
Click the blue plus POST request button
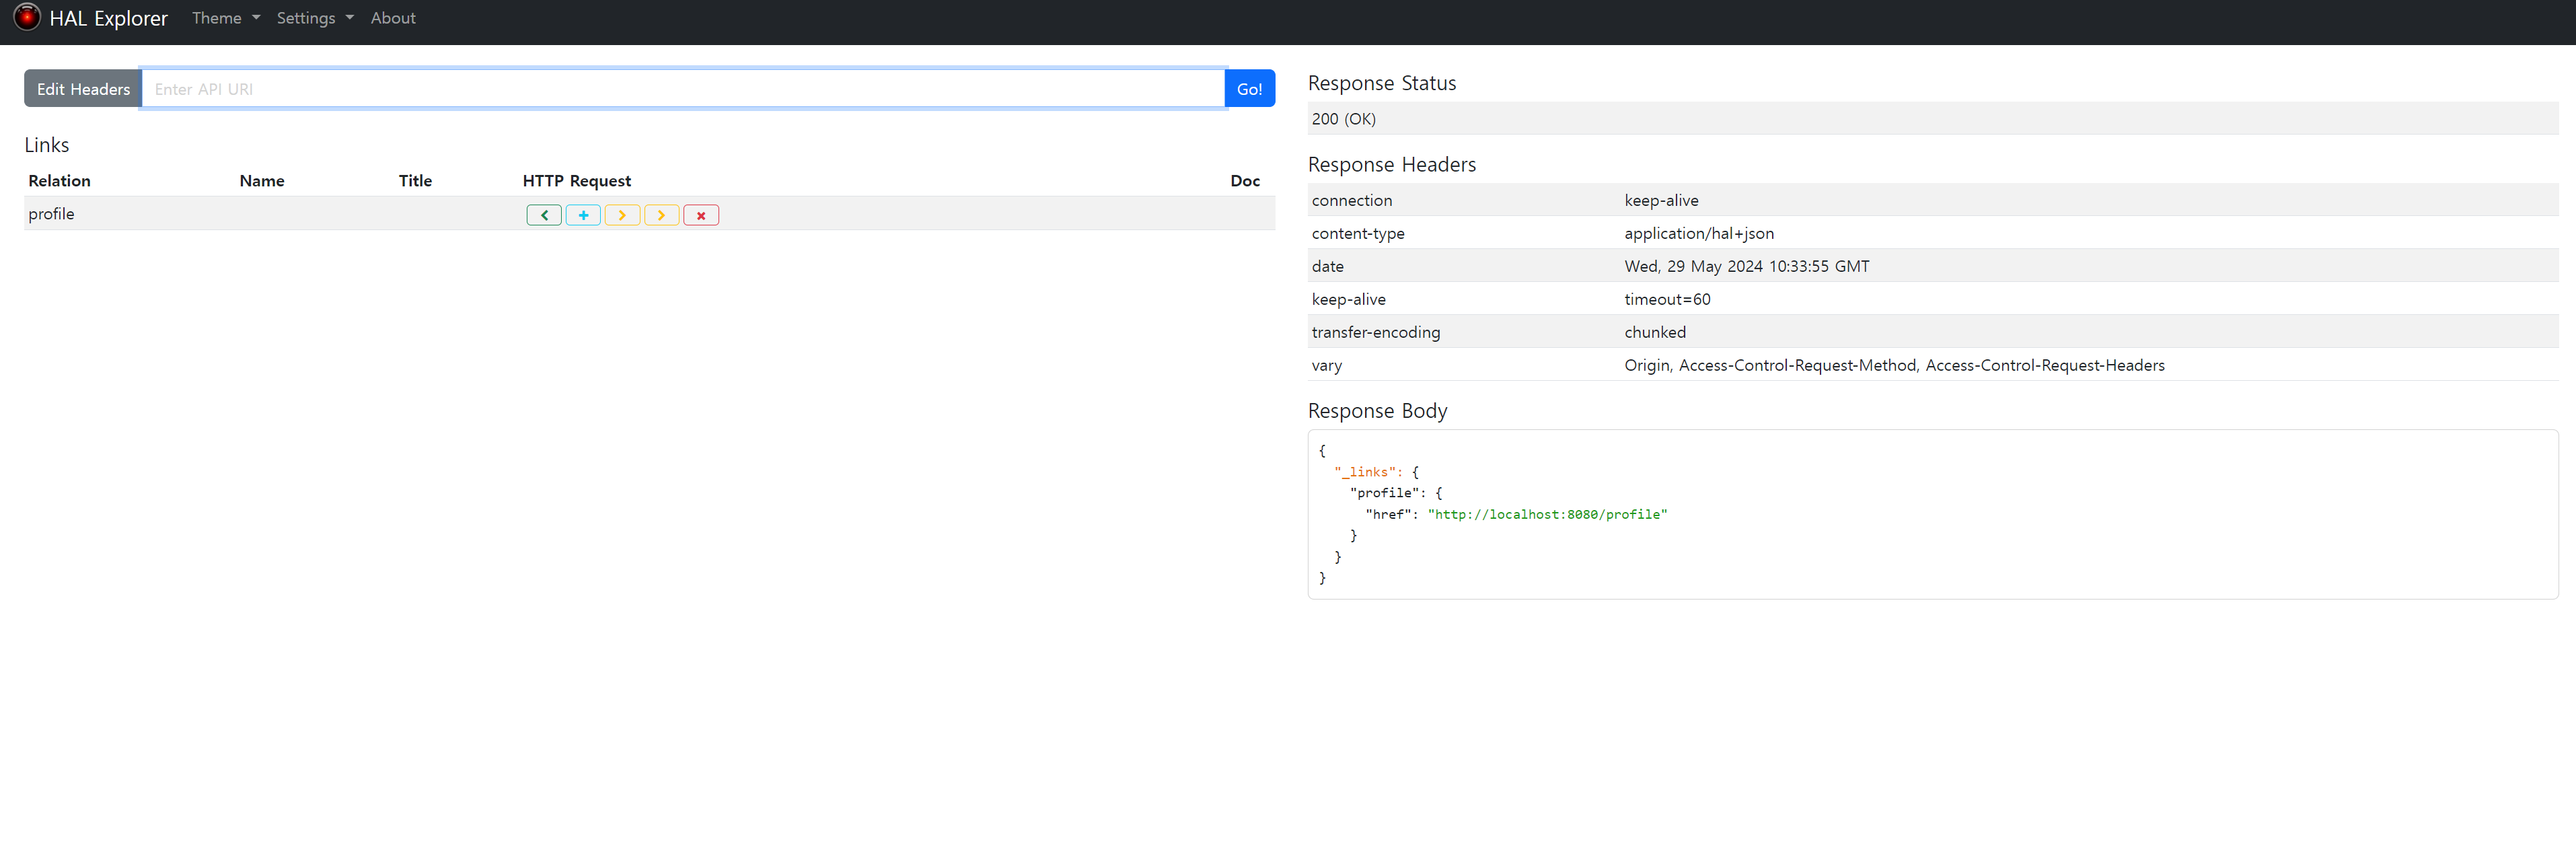tap(583, 215)
